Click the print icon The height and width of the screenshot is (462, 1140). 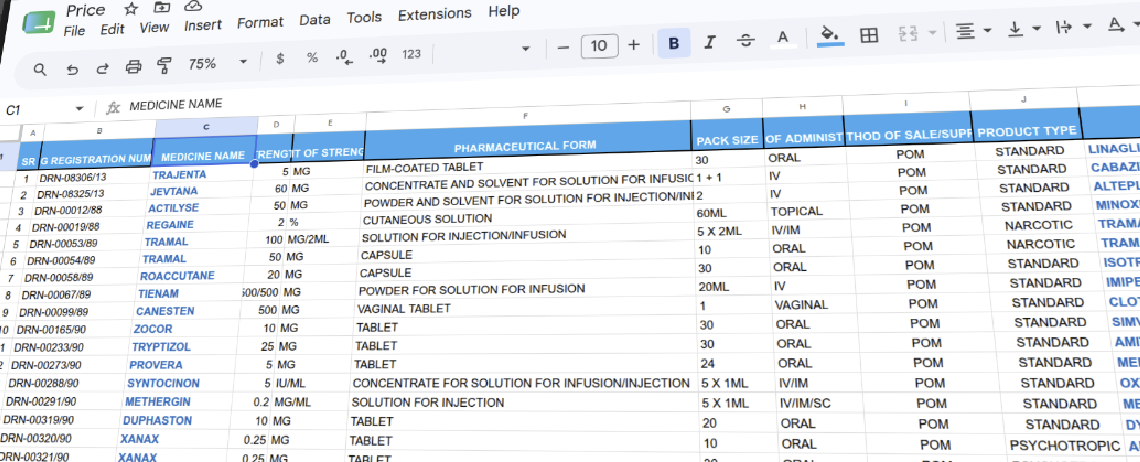tap(133, 68)
